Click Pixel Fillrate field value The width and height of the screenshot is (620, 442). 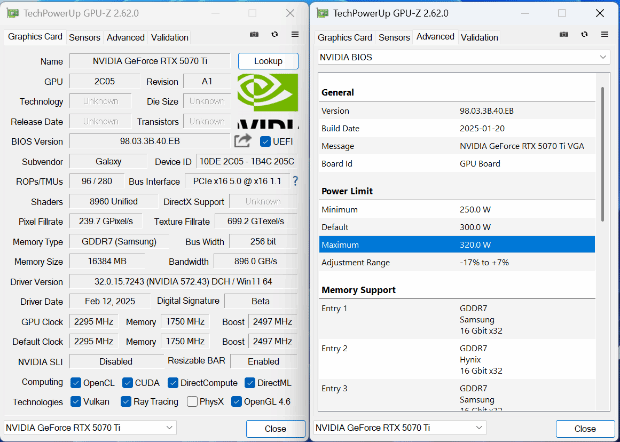tap(106, 221)
